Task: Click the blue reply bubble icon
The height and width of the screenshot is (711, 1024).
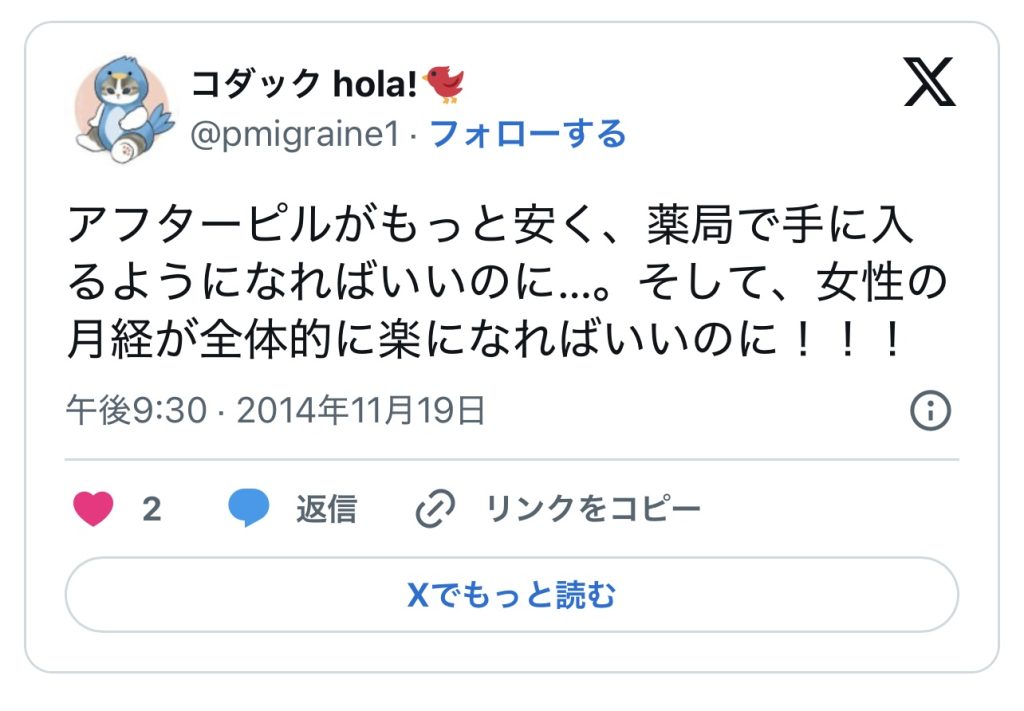Action: [x=248, y=509]
